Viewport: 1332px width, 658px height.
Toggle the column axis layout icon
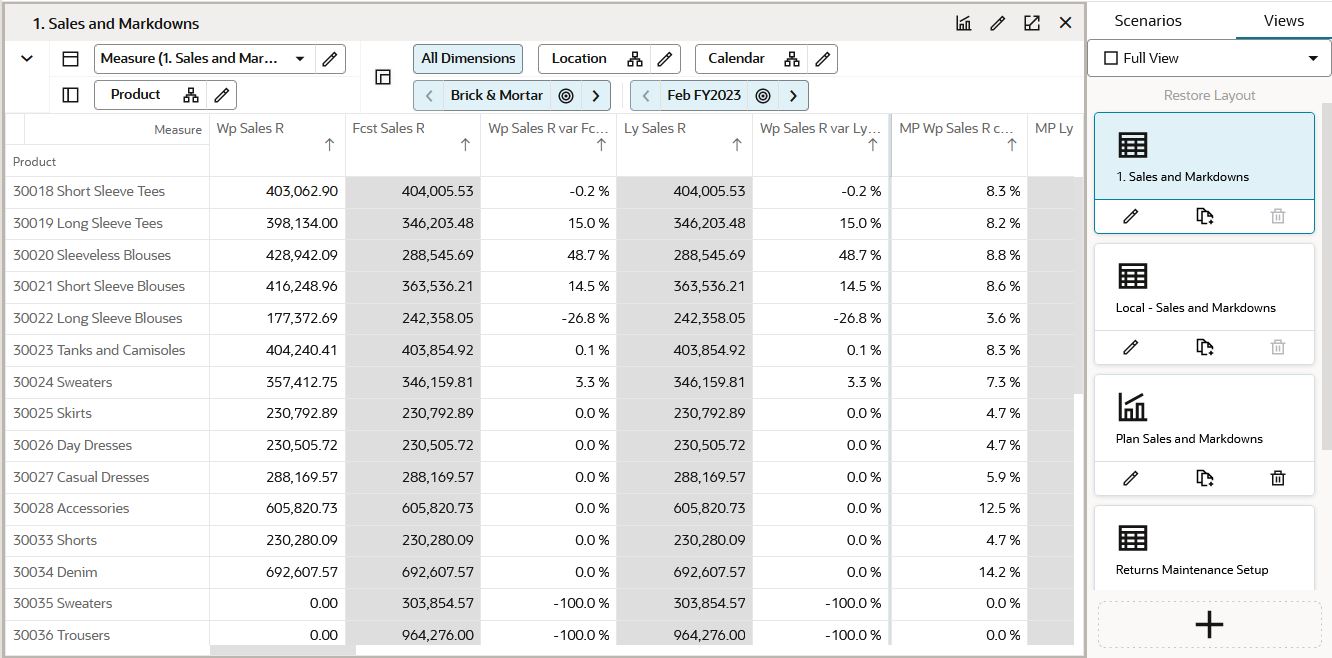point(70,59)
